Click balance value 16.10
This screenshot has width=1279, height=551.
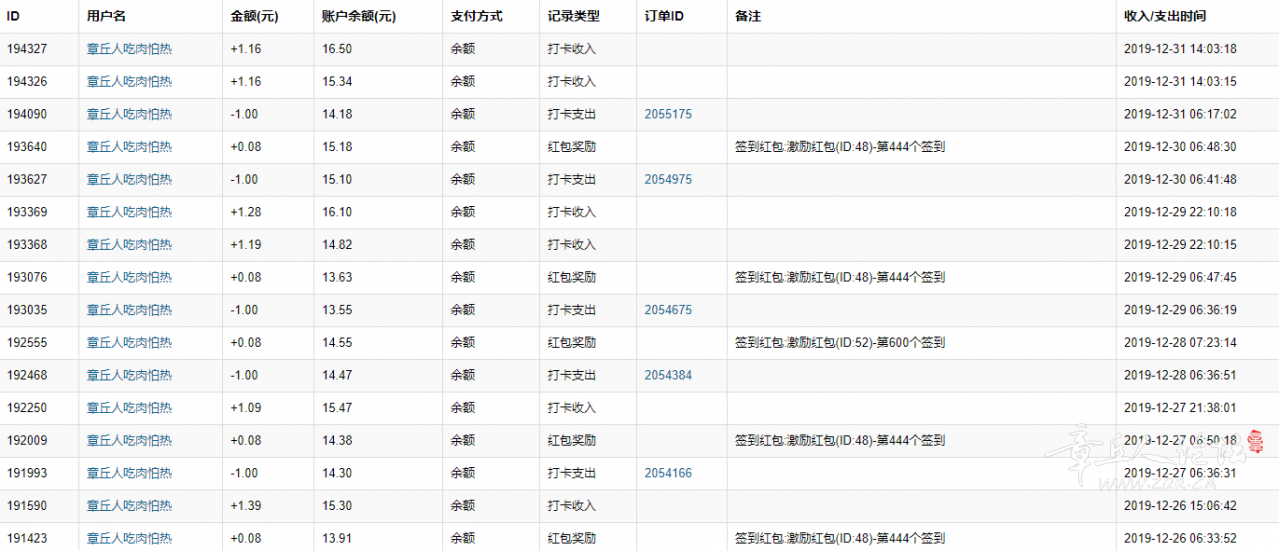pos(337,212)
